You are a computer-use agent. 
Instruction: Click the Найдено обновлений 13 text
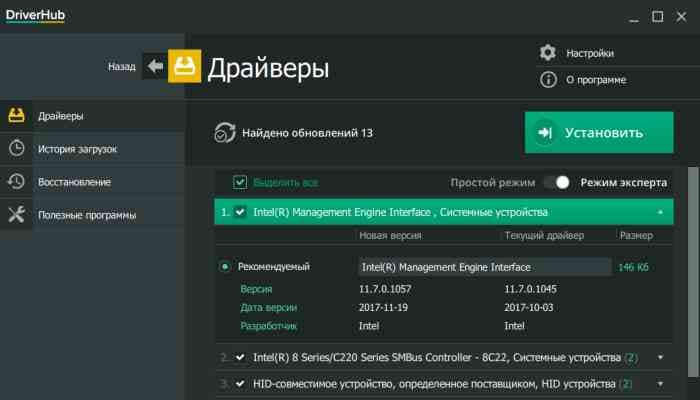click(x=307, y=133)
